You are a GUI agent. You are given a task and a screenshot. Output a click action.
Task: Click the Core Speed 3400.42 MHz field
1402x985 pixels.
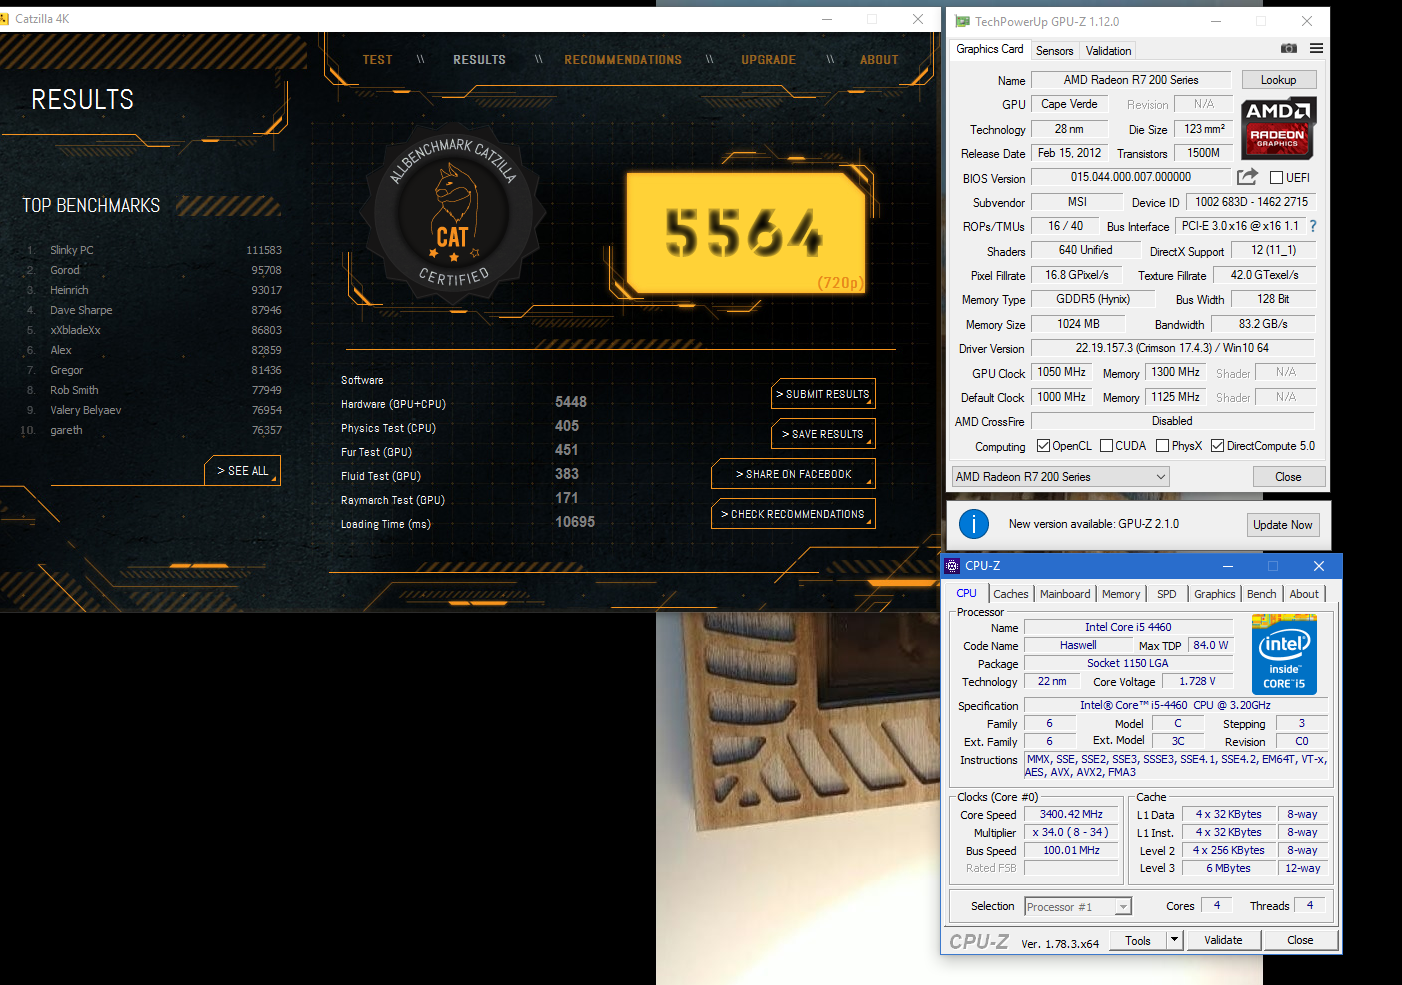click(x=1071, y=815)
